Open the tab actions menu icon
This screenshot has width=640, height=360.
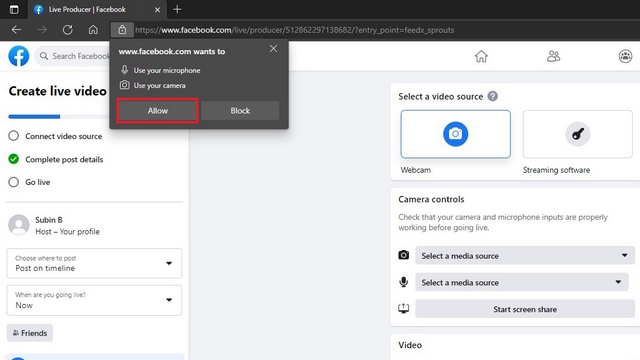pos(14,9)
